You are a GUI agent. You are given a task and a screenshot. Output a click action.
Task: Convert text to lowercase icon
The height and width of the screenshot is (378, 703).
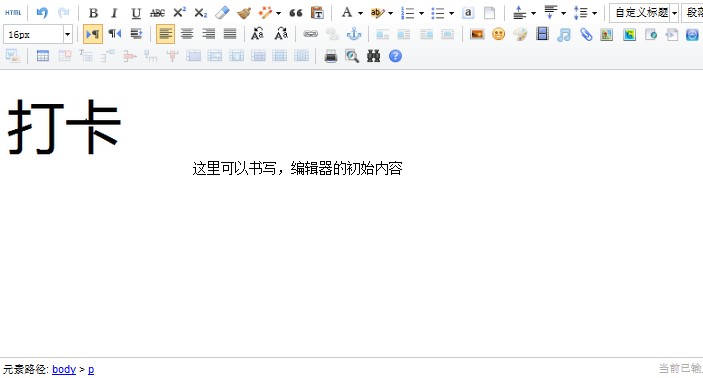281,34
